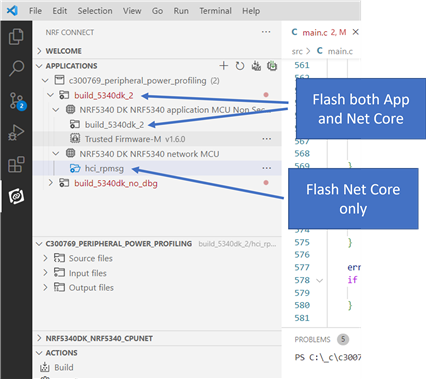Open the Go menu
This screenshot has height=379, width=426.
(157, 11)
